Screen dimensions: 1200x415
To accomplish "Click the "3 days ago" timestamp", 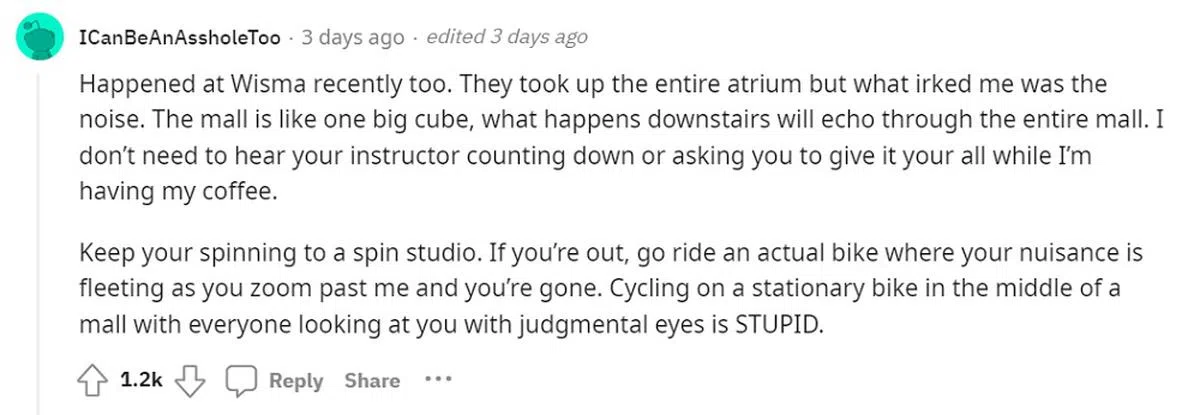I will point(353,38).
